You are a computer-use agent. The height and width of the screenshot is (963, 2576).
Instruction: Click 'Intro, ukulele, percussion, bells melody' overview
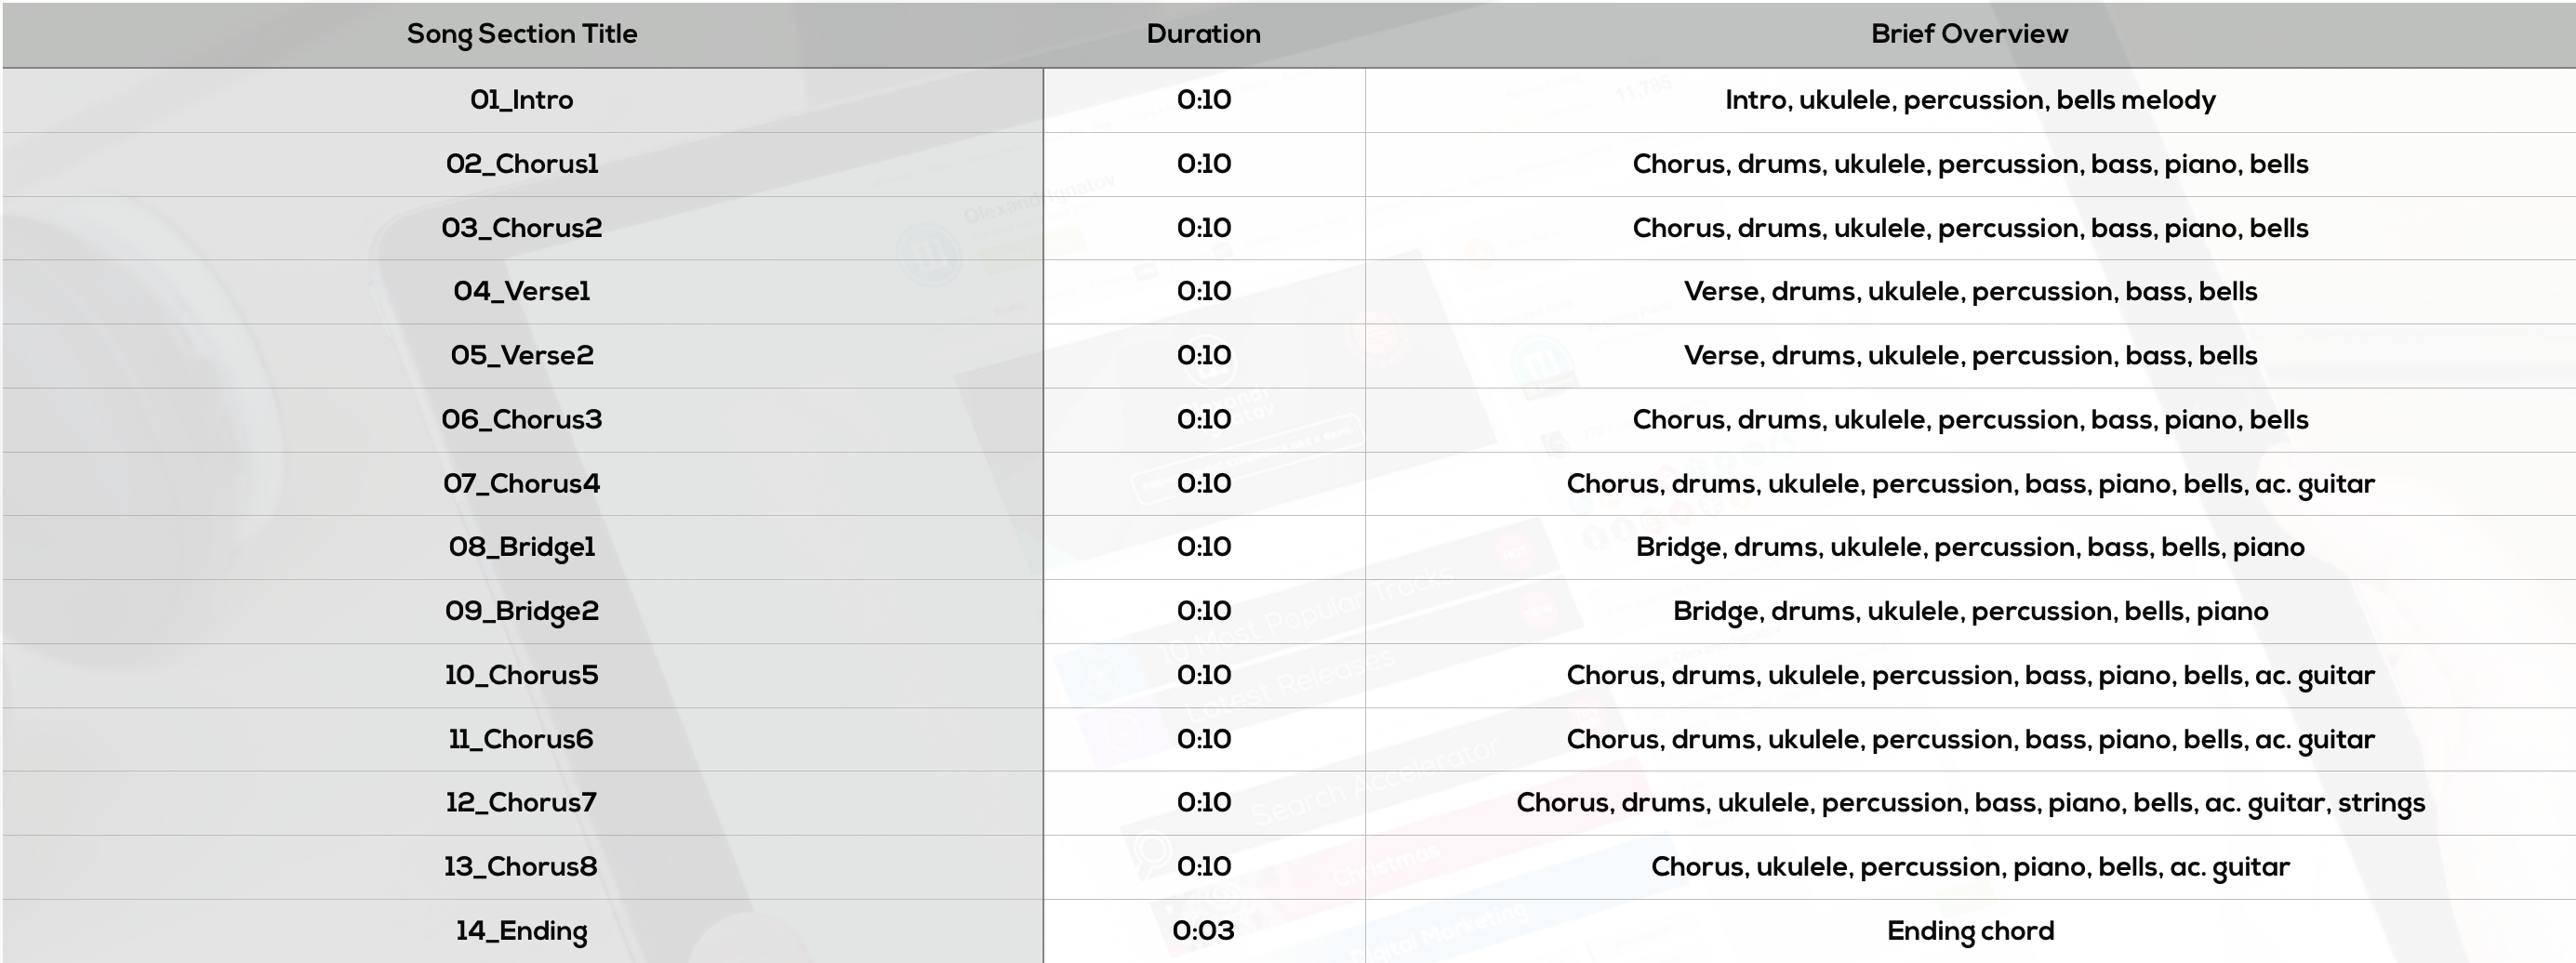click(1970, 100)
